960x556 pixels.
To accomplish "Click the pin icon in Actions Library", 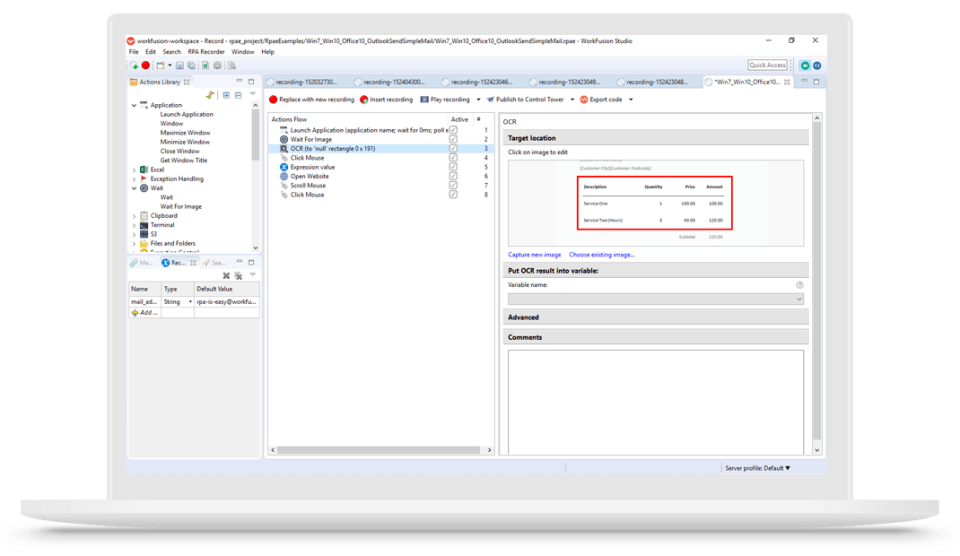I will pos(210,95).
